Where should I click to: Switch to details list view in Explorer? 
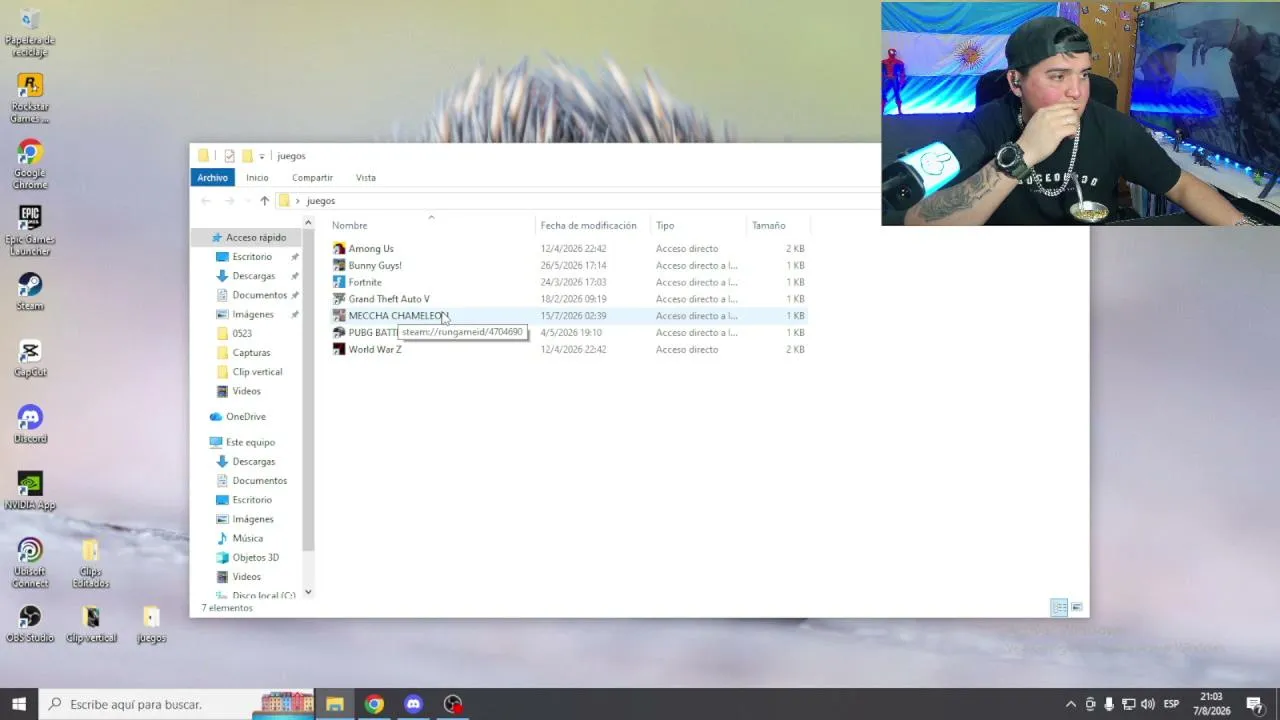click(1059, 607)
